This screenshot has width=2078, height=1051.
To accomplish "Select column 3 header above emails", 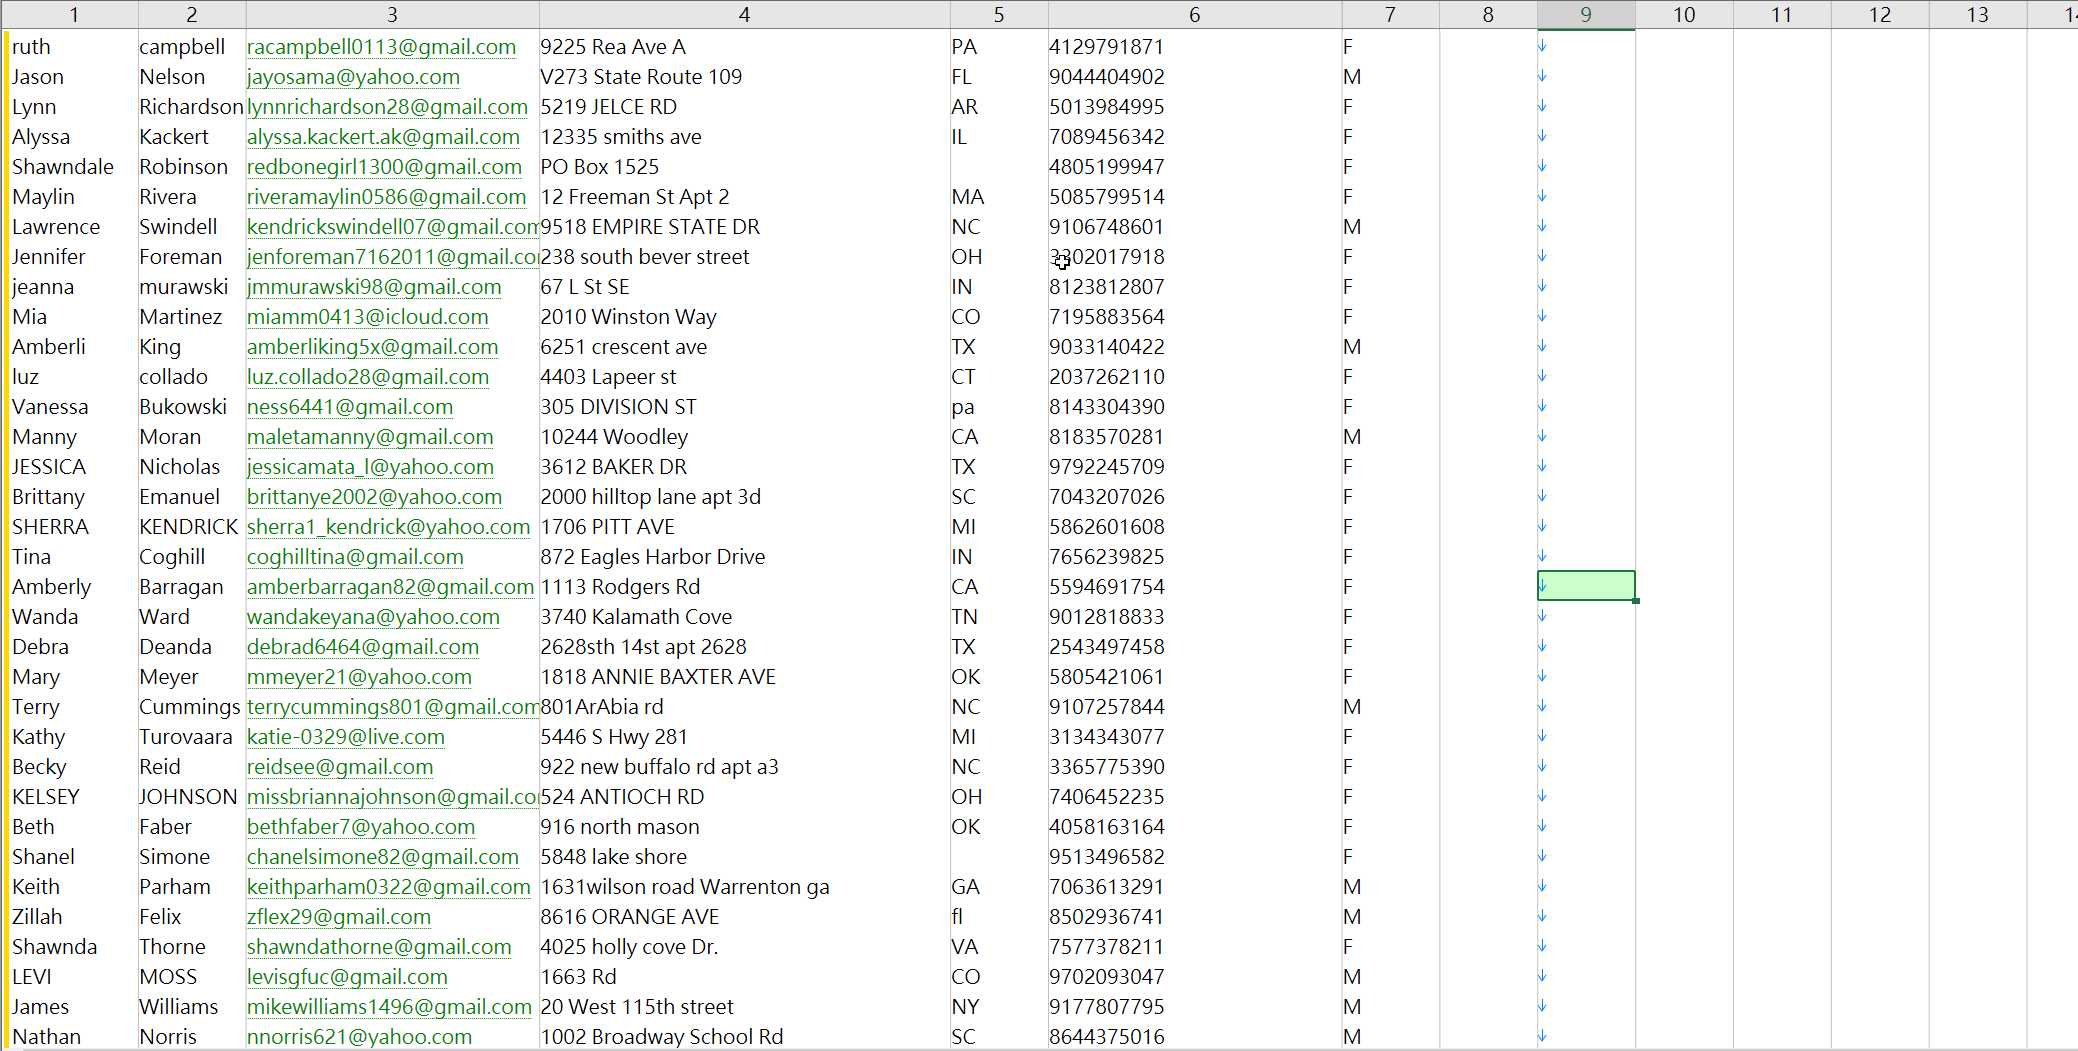I will tap(392, 14).
